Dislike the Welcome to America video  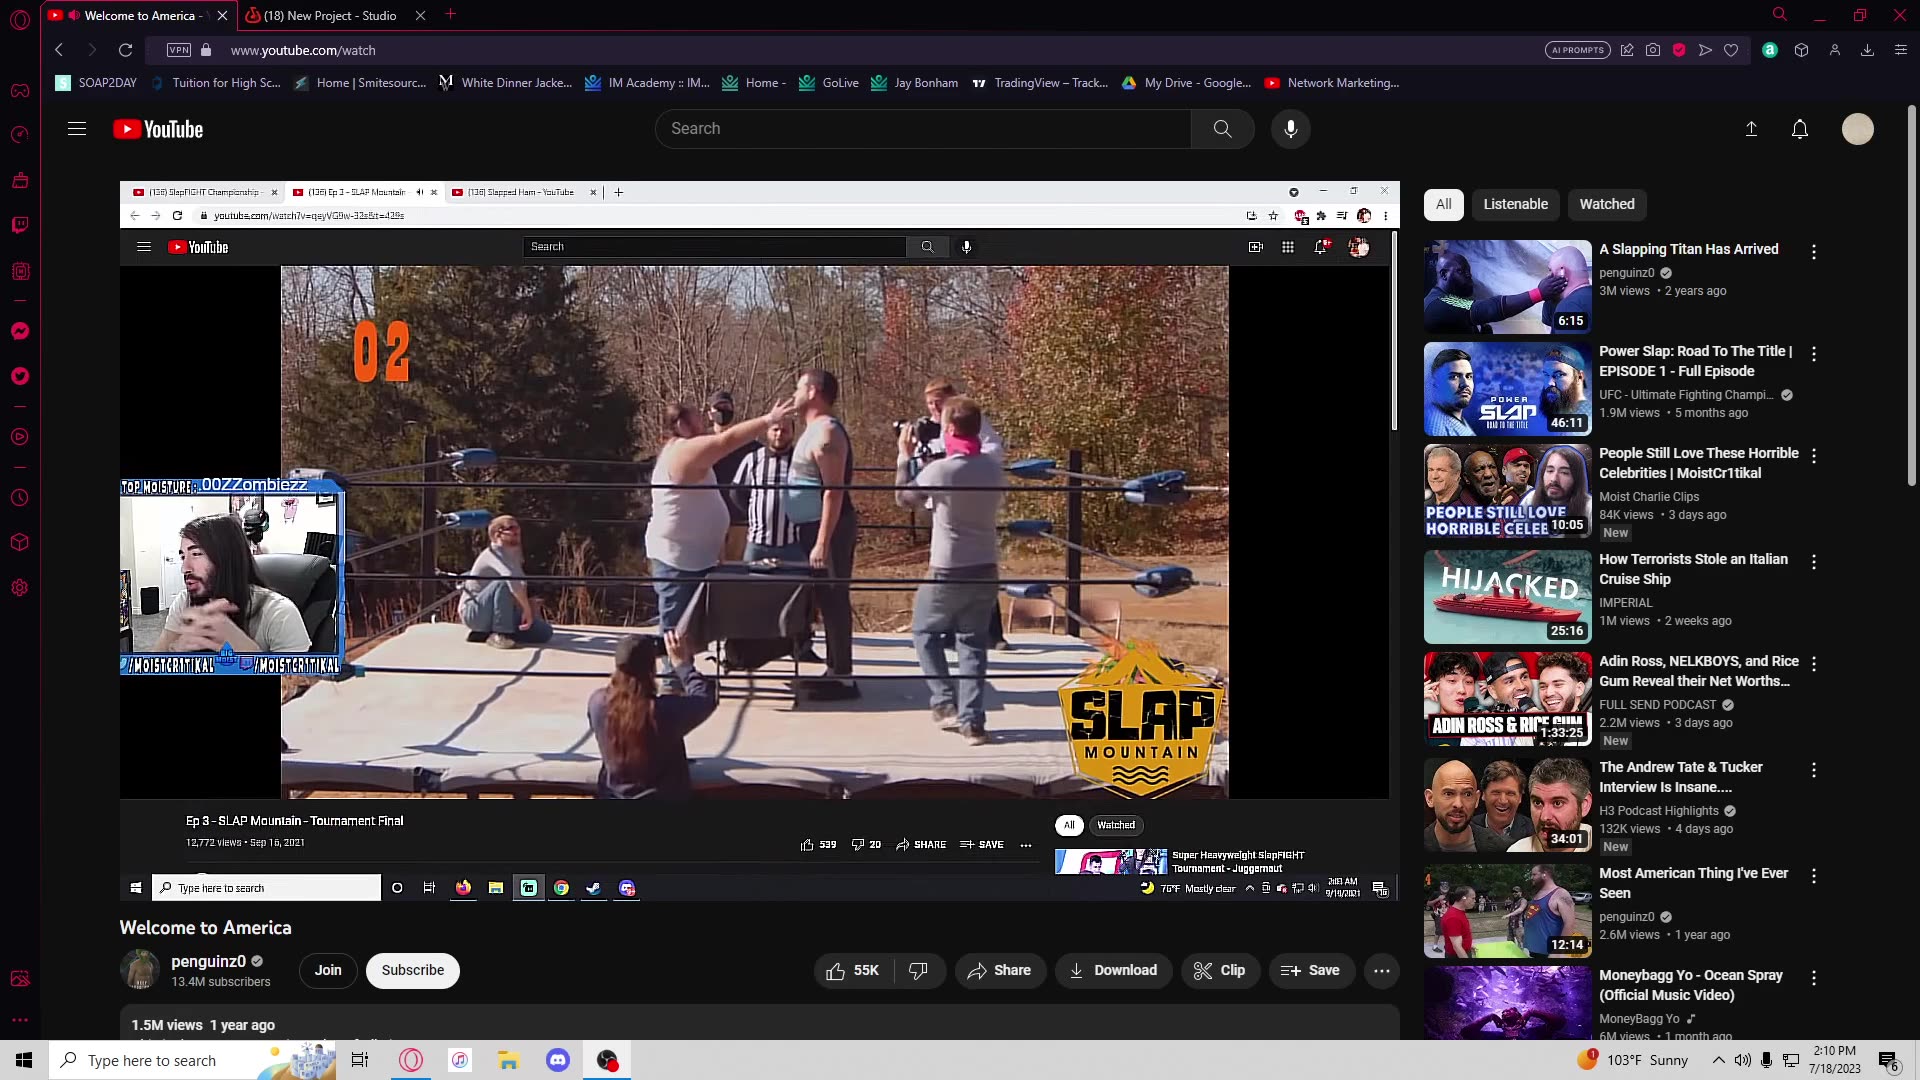click(x=918, y=970)
